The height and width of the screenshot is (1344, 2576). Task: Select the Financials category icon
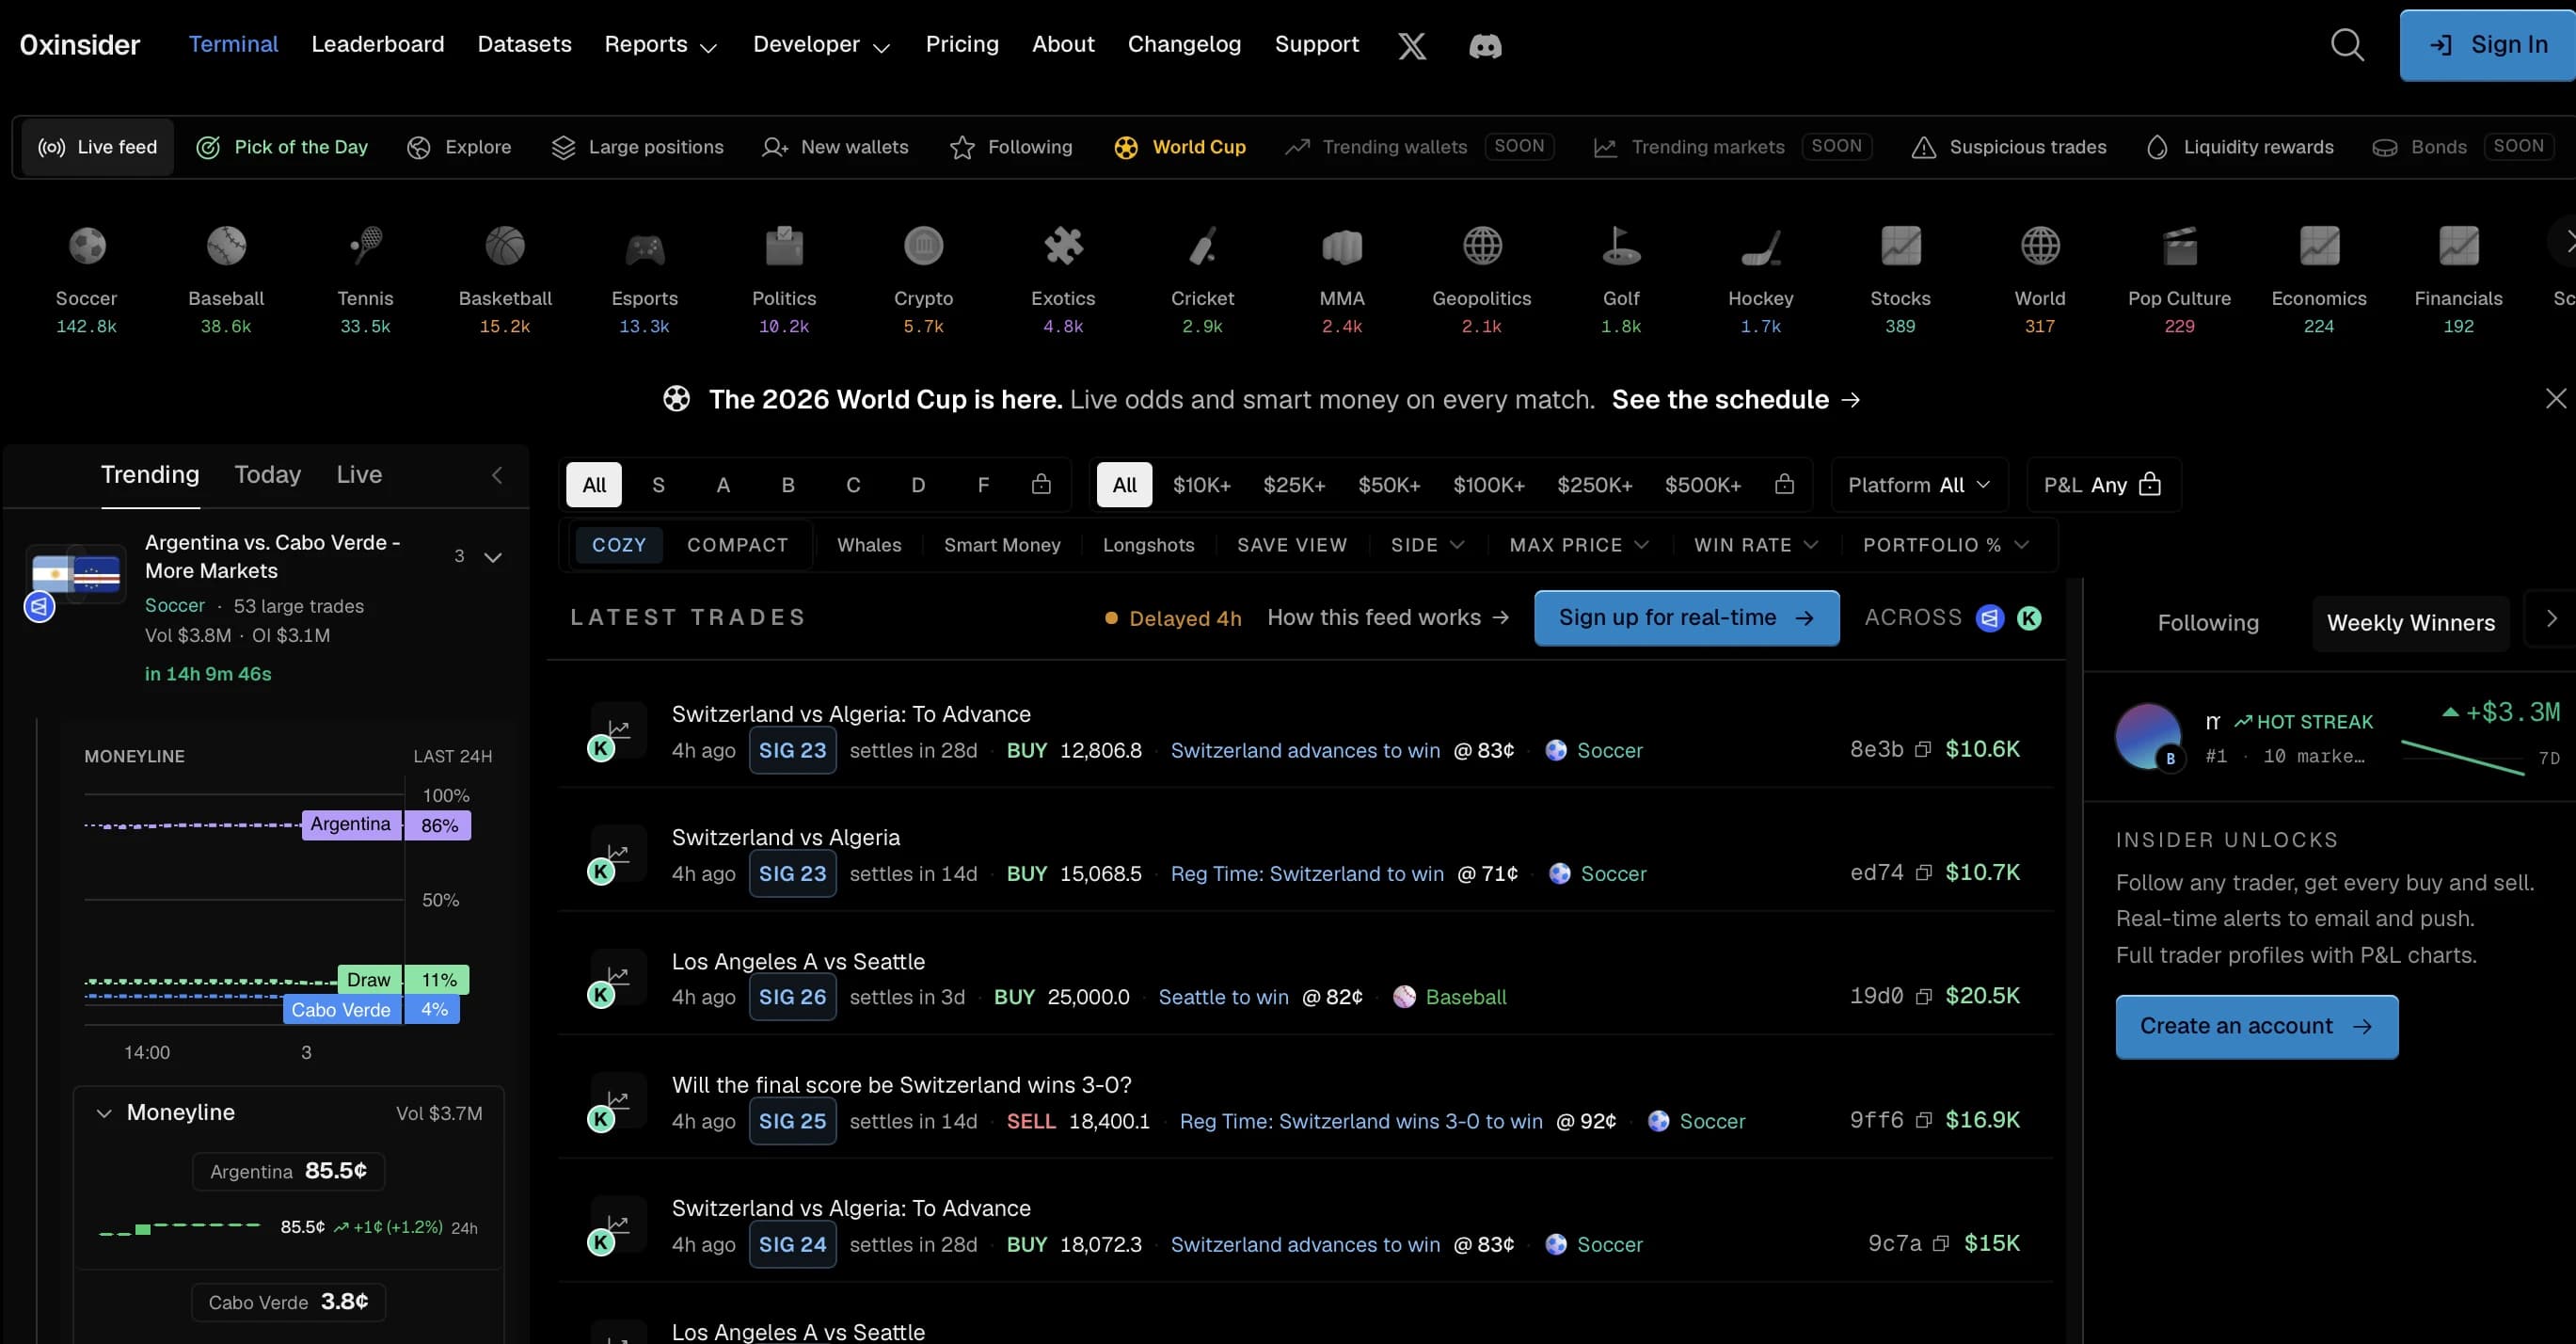click(x=2459, y=246)
